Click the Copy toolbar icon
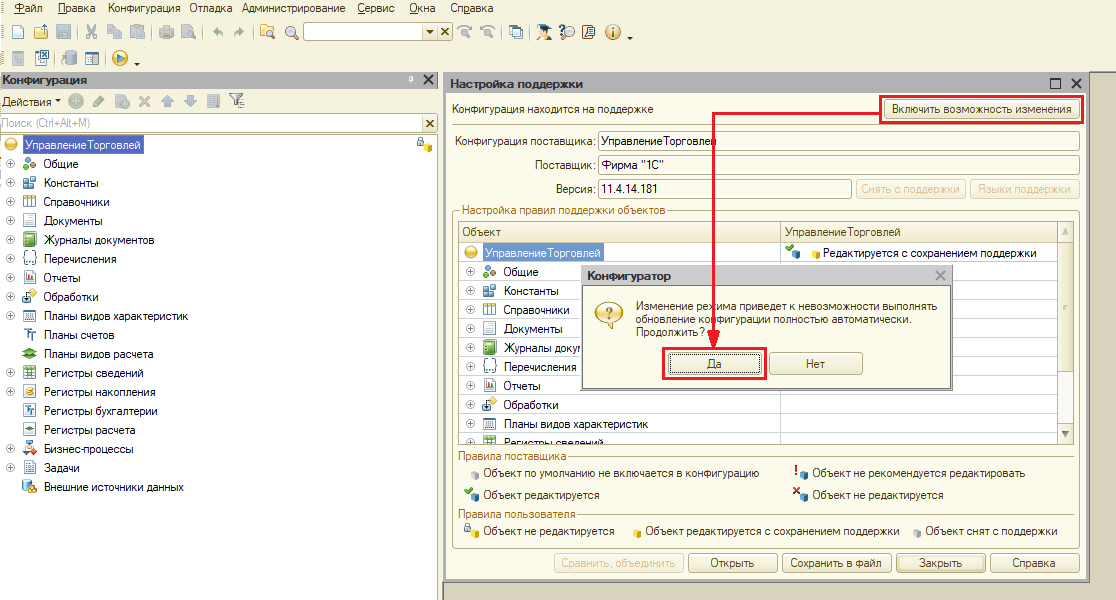Image resolution: width=1116 pixels, height=600 pixels. click(x=114, y=32)
